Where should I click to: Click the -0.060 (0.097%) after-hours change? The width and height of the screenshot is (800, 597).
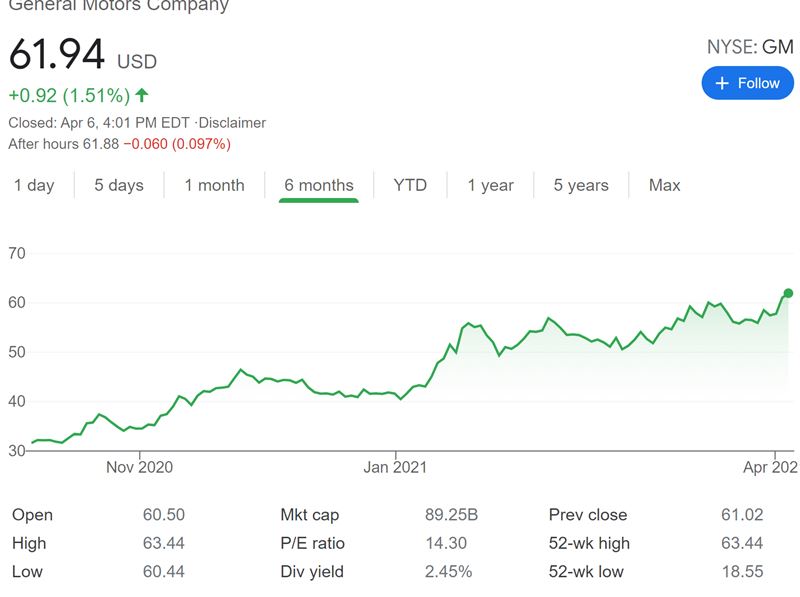tap(177, 144)
